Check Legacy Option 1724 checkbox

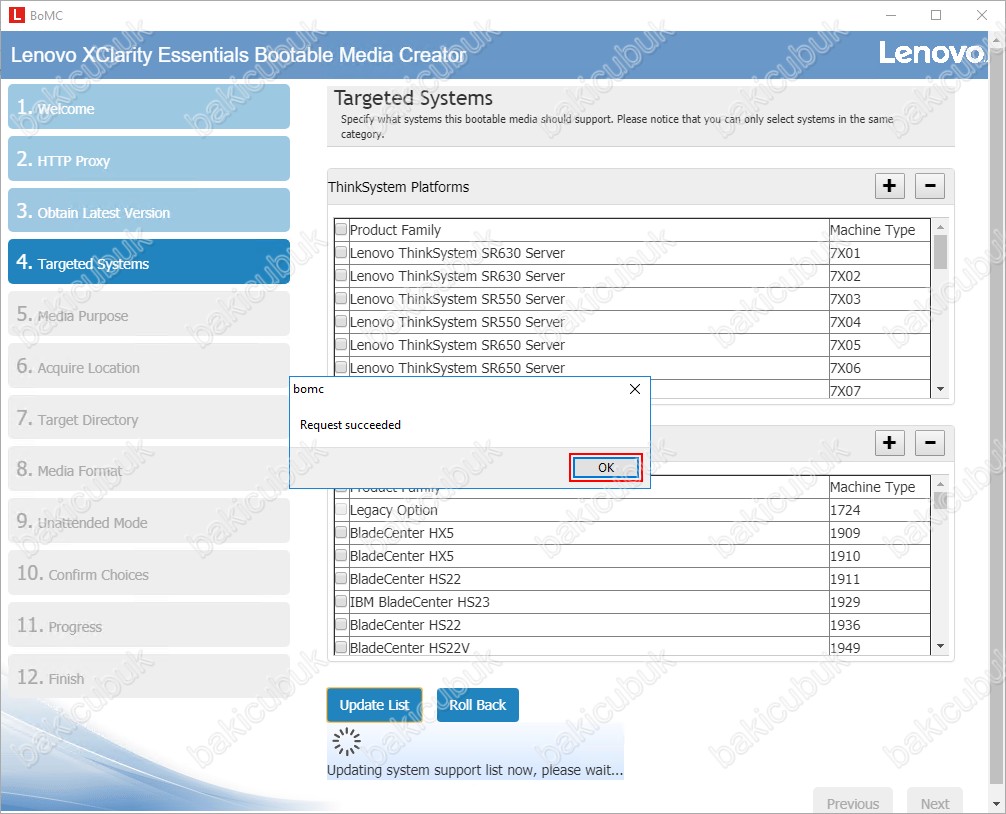341,509
